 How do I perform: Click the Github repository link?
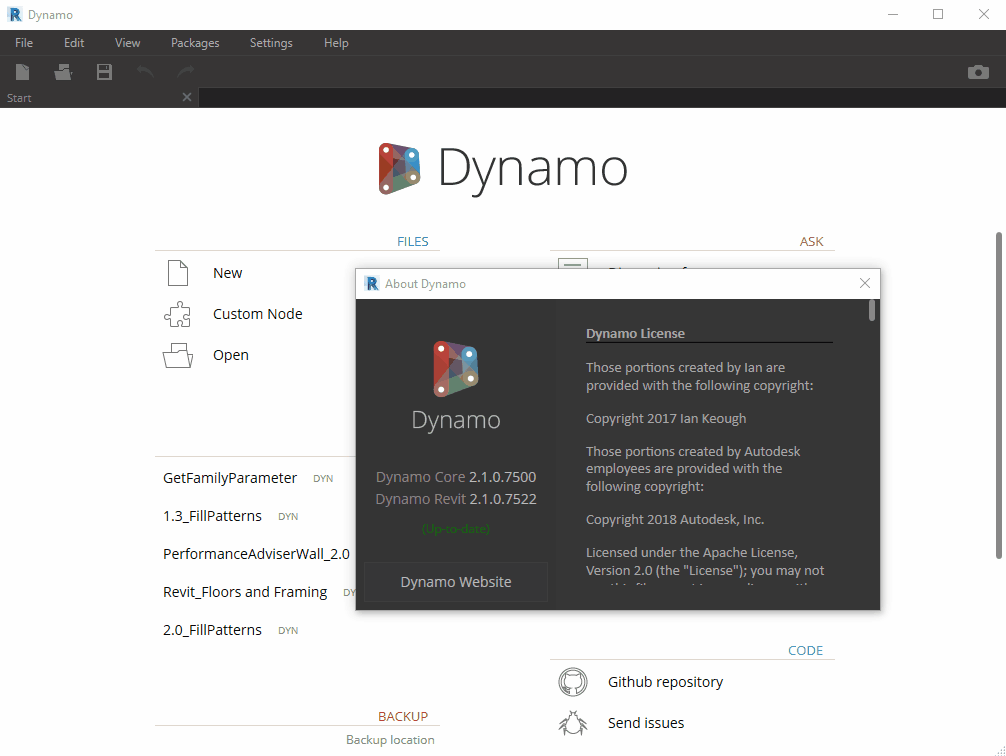point(665,682)
